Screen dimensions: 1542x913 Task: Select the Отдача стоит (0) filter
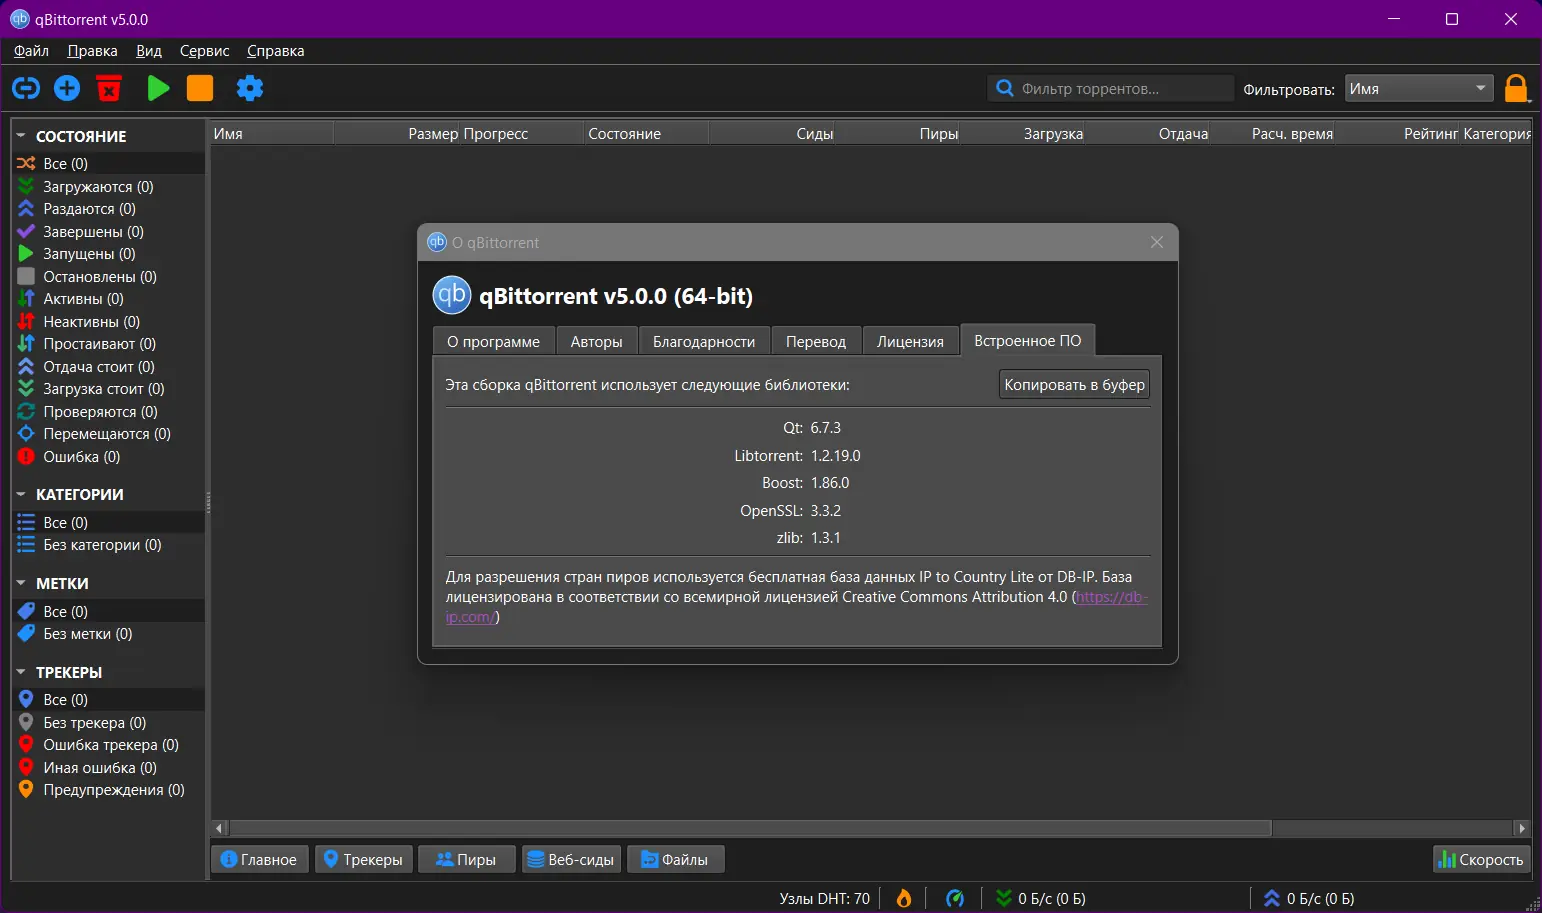point(108,366)
